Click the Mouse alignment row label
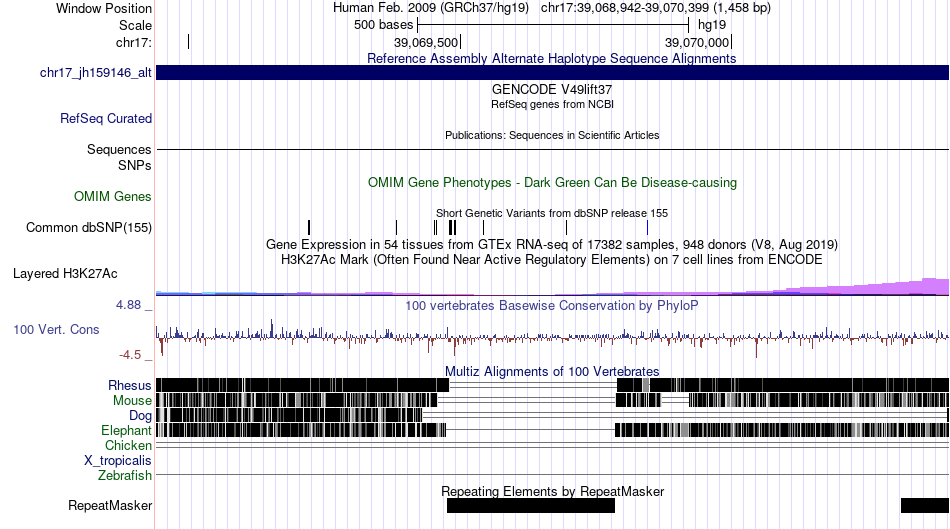950x529 pixels. [x=132, y=401]
